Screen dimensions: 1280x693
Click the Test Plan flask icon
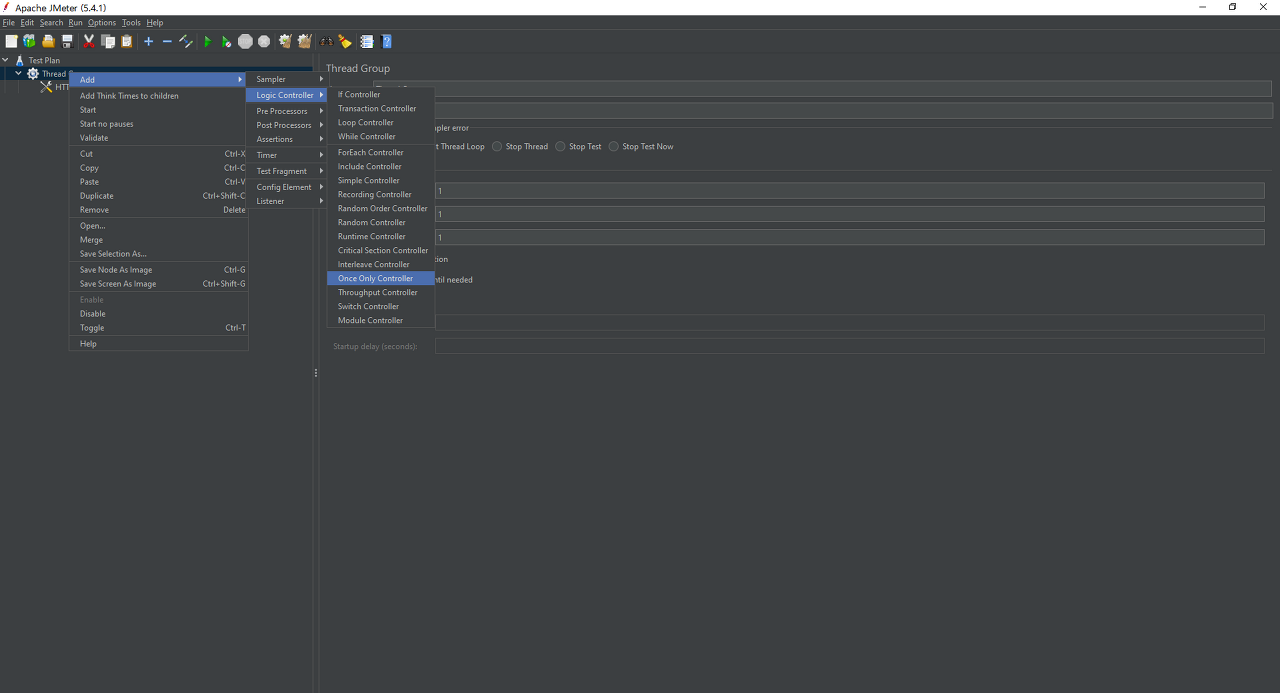click(x=19, y=60)
